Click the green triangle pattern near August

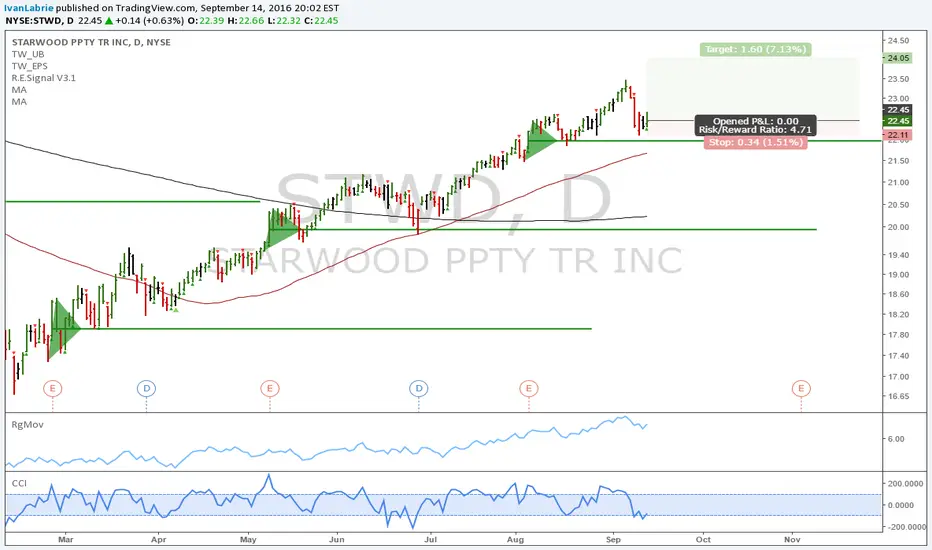point(541,140)
